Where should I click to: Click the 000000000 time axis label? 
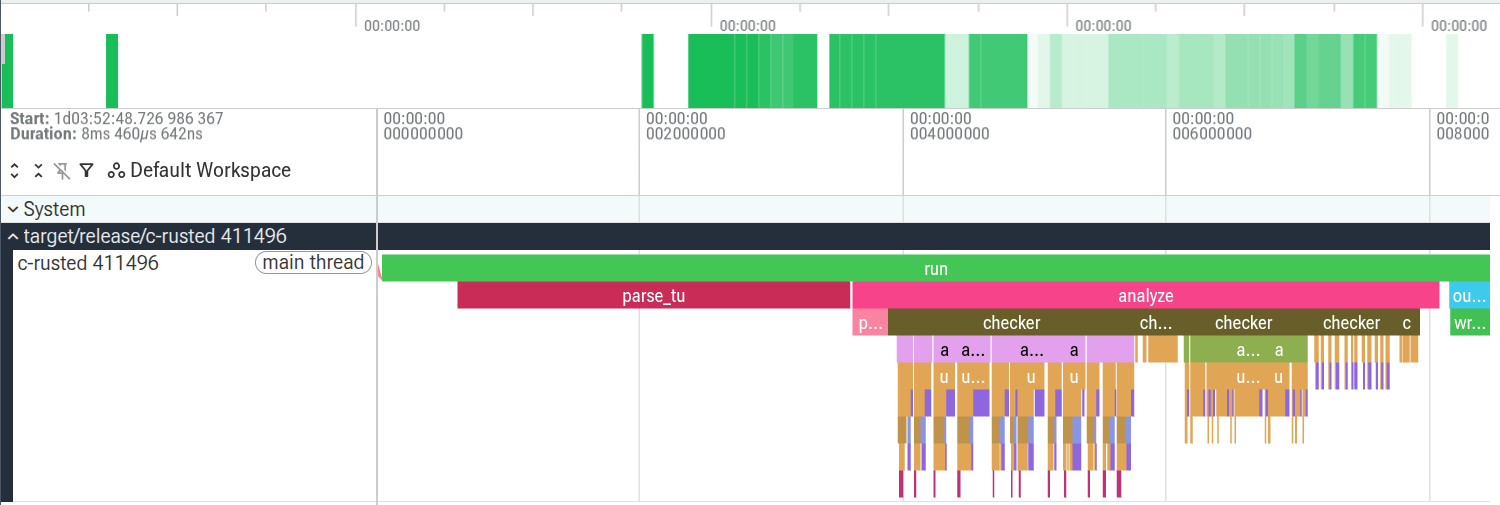[423, 134]
